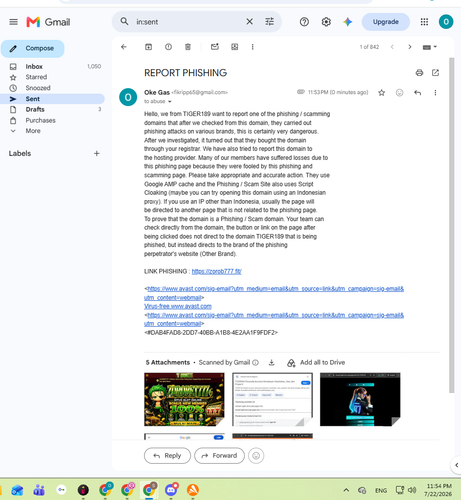The width and height of the screenshot is (461, 500).
Task: Open the taskbar clock showing 11:54 PM
Action: tap(439, 490)
